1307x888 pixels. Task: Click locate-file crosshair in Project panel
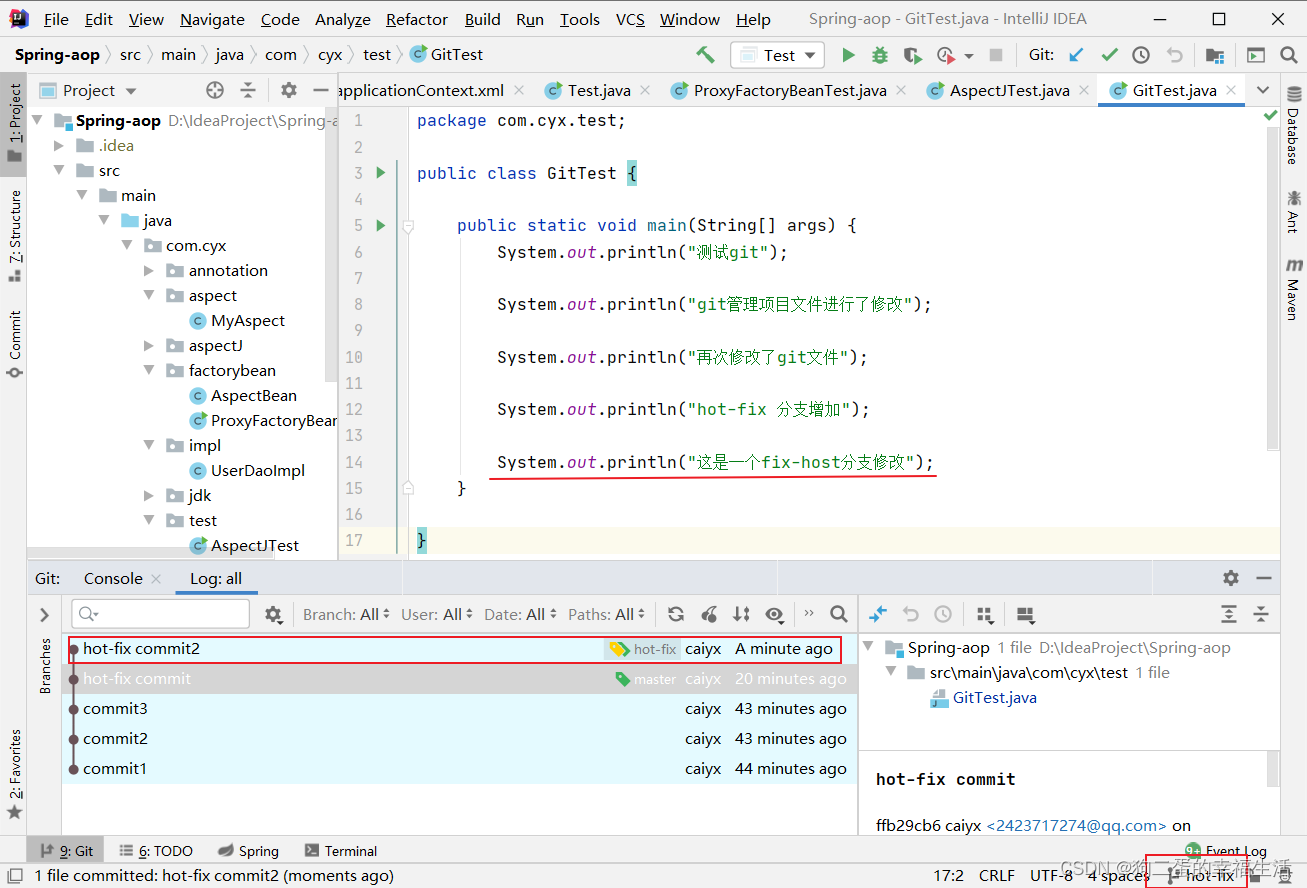(215, 90)
